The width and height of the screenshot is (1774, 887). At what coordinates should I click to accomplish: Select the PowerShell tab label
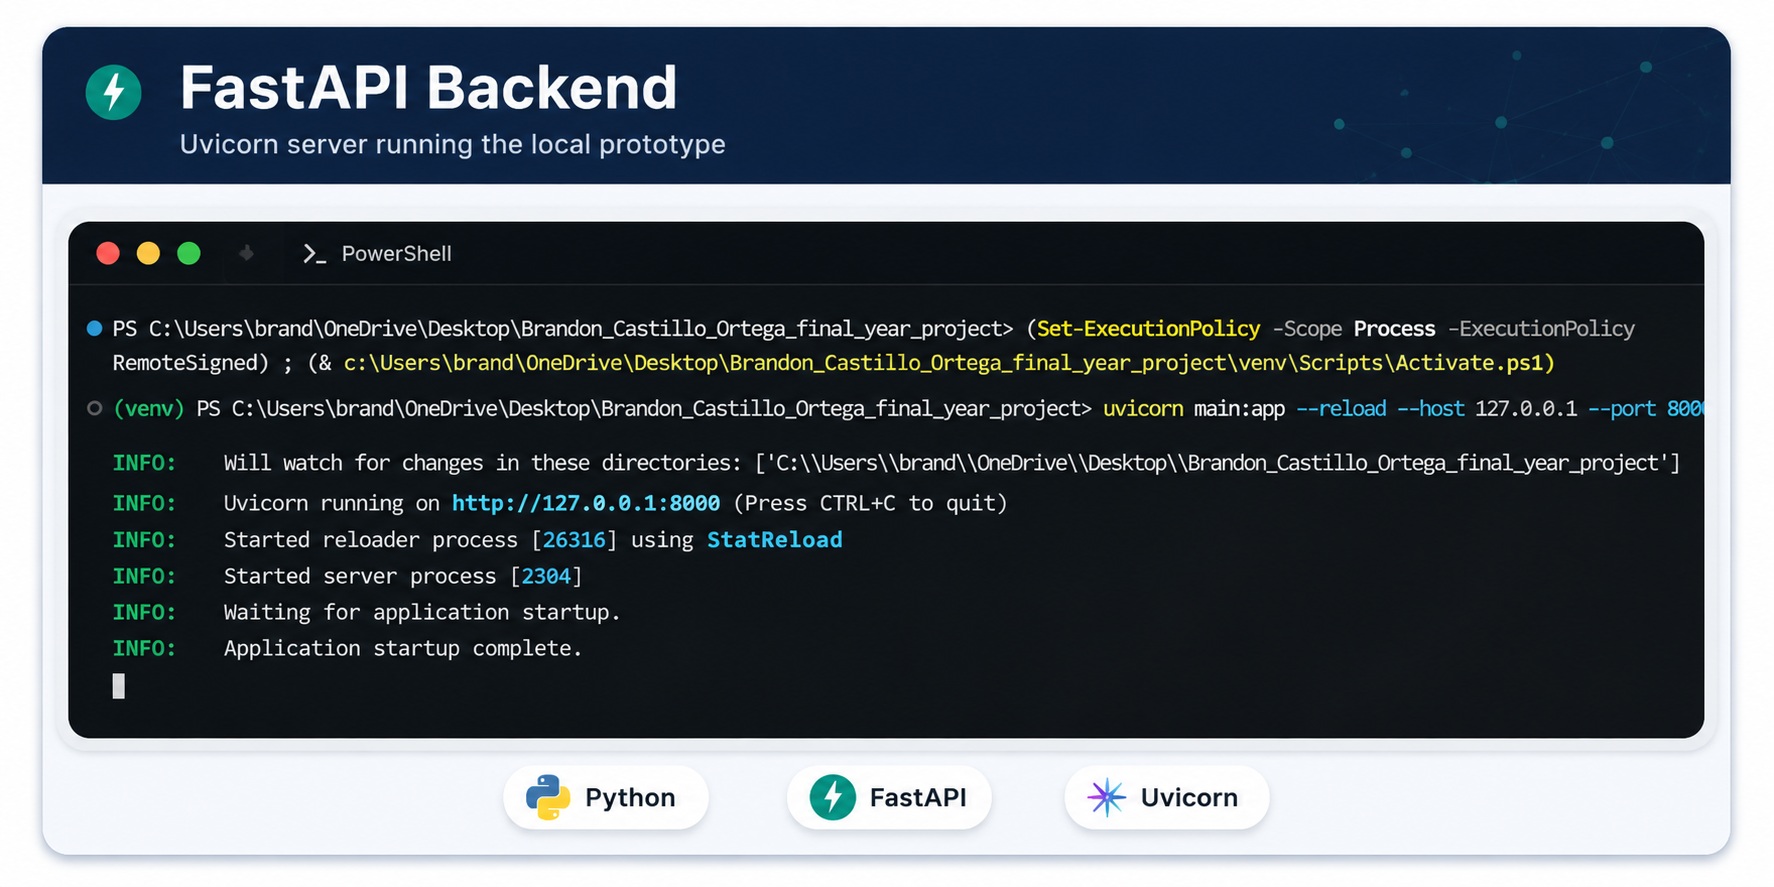click(396, 254)
